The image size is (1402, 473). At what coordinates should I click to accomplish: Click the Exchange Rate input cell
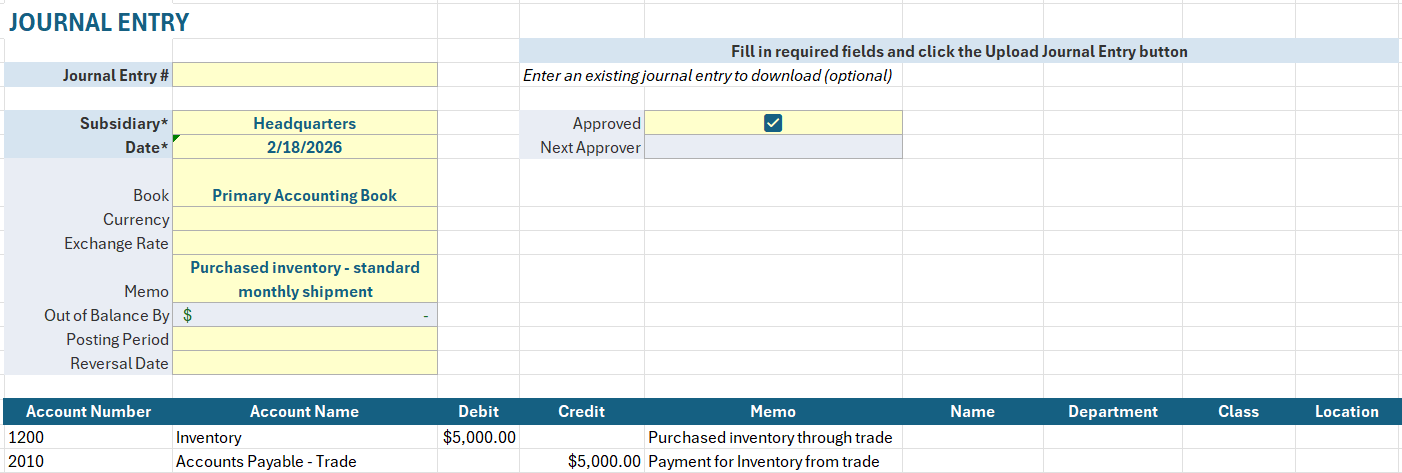[x=305, y=243]
